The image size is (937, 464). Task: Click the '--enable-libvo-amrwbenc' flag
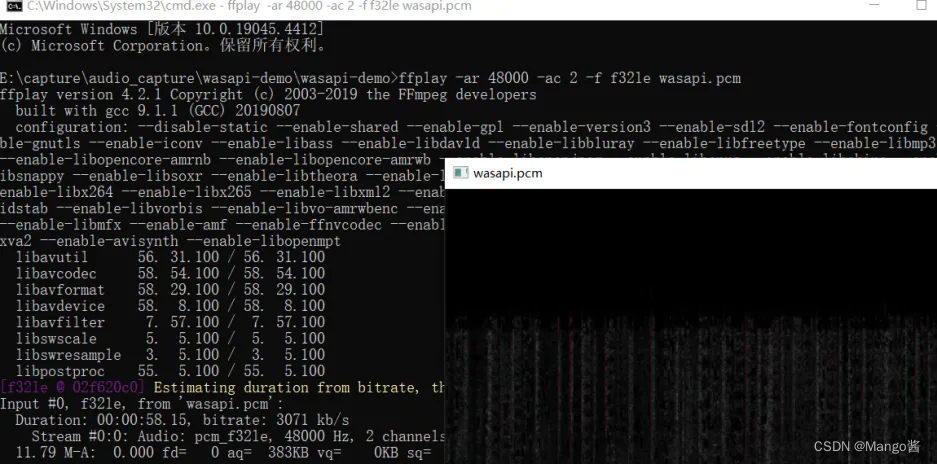[x=305, y=208]
